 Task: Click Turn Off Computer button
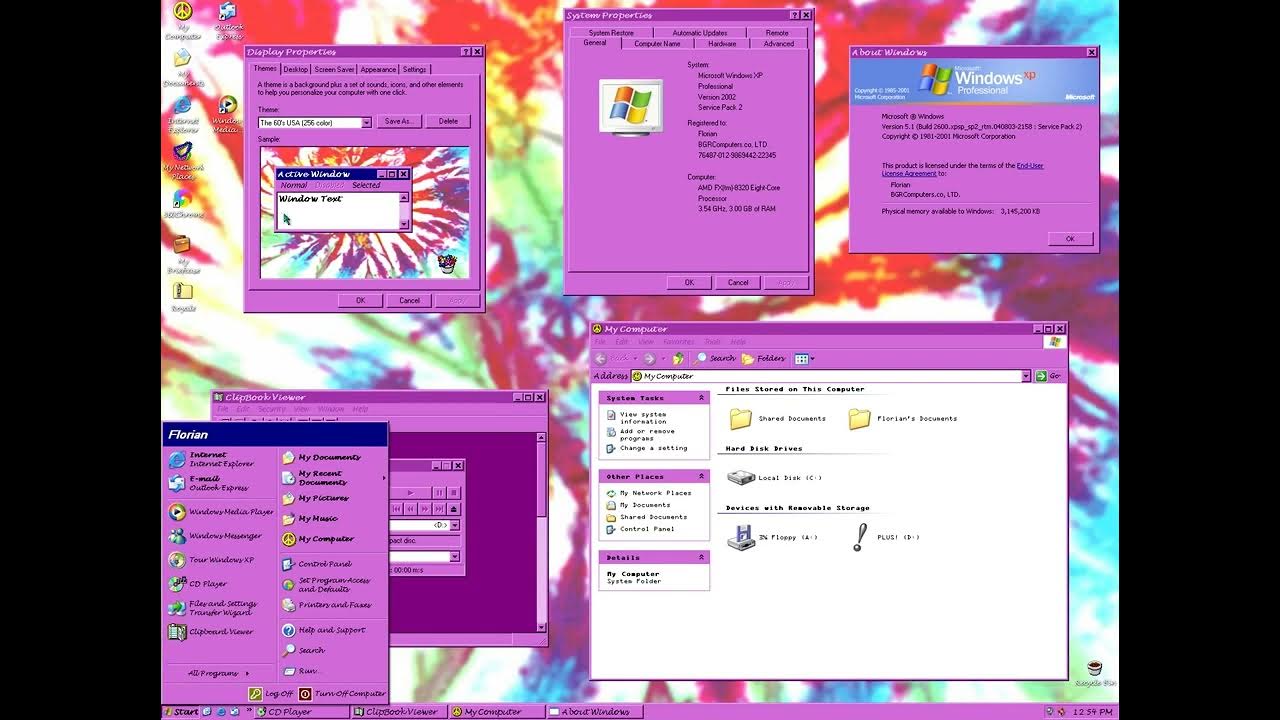342,693
